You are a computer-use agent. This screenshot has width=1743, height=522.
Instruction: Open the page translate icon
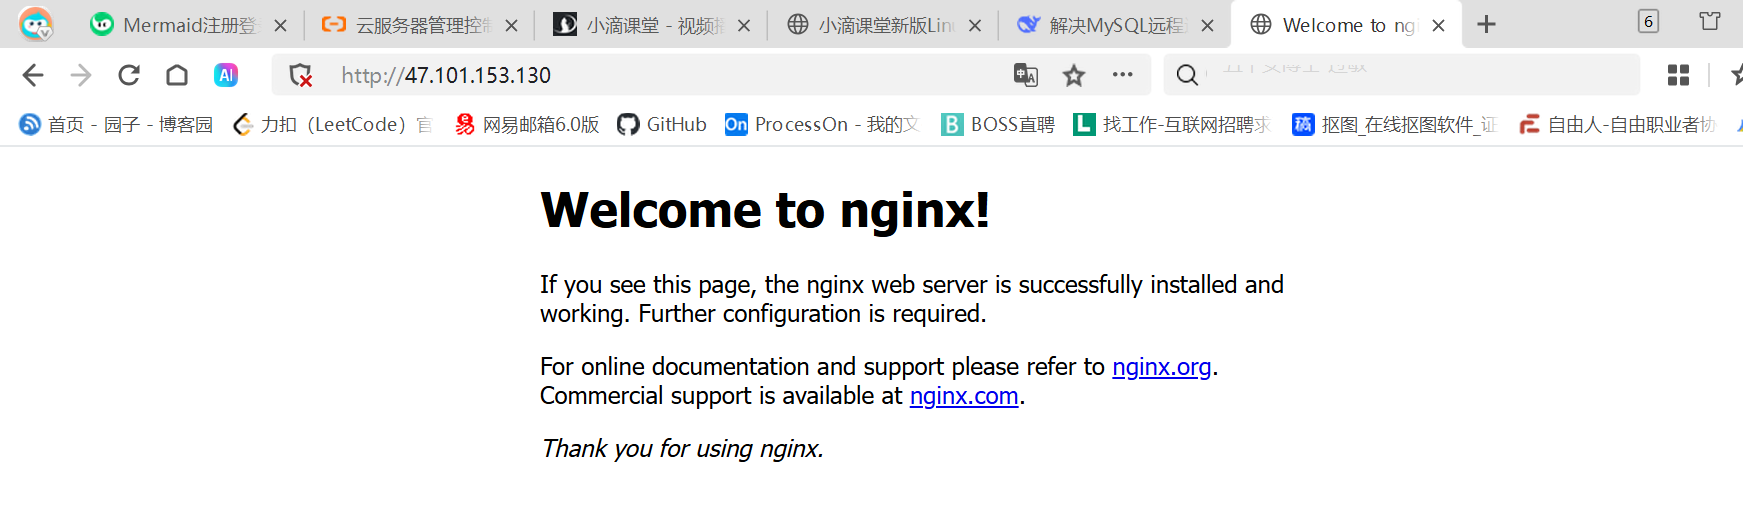1026,75
